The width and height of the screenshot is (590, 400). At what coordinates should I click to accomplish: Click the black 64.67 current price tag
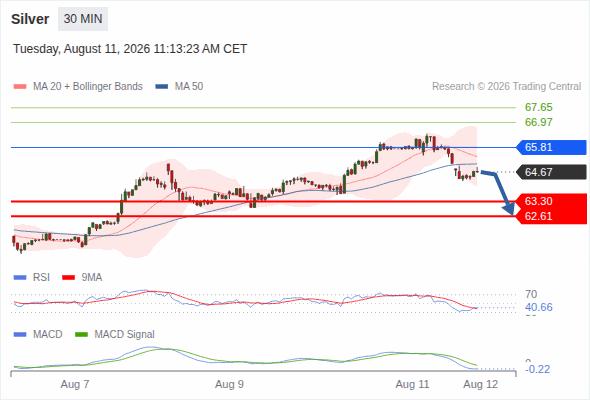551,172
